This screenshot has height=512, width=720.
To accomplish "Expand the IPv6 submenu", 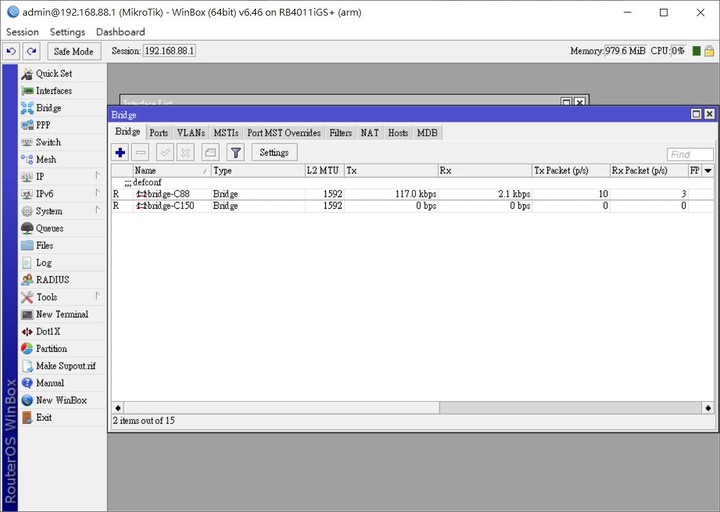I will [x=62, y=194].
